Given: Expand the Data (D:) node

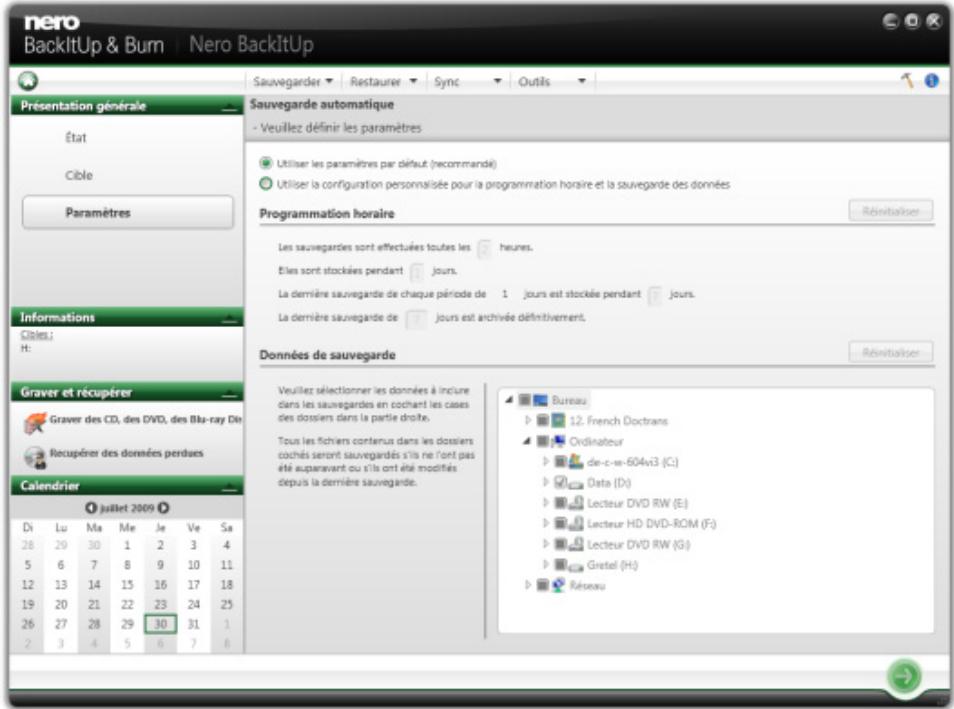Looking at the screenshot, I should pyautogui.click(x=545, y=482).
